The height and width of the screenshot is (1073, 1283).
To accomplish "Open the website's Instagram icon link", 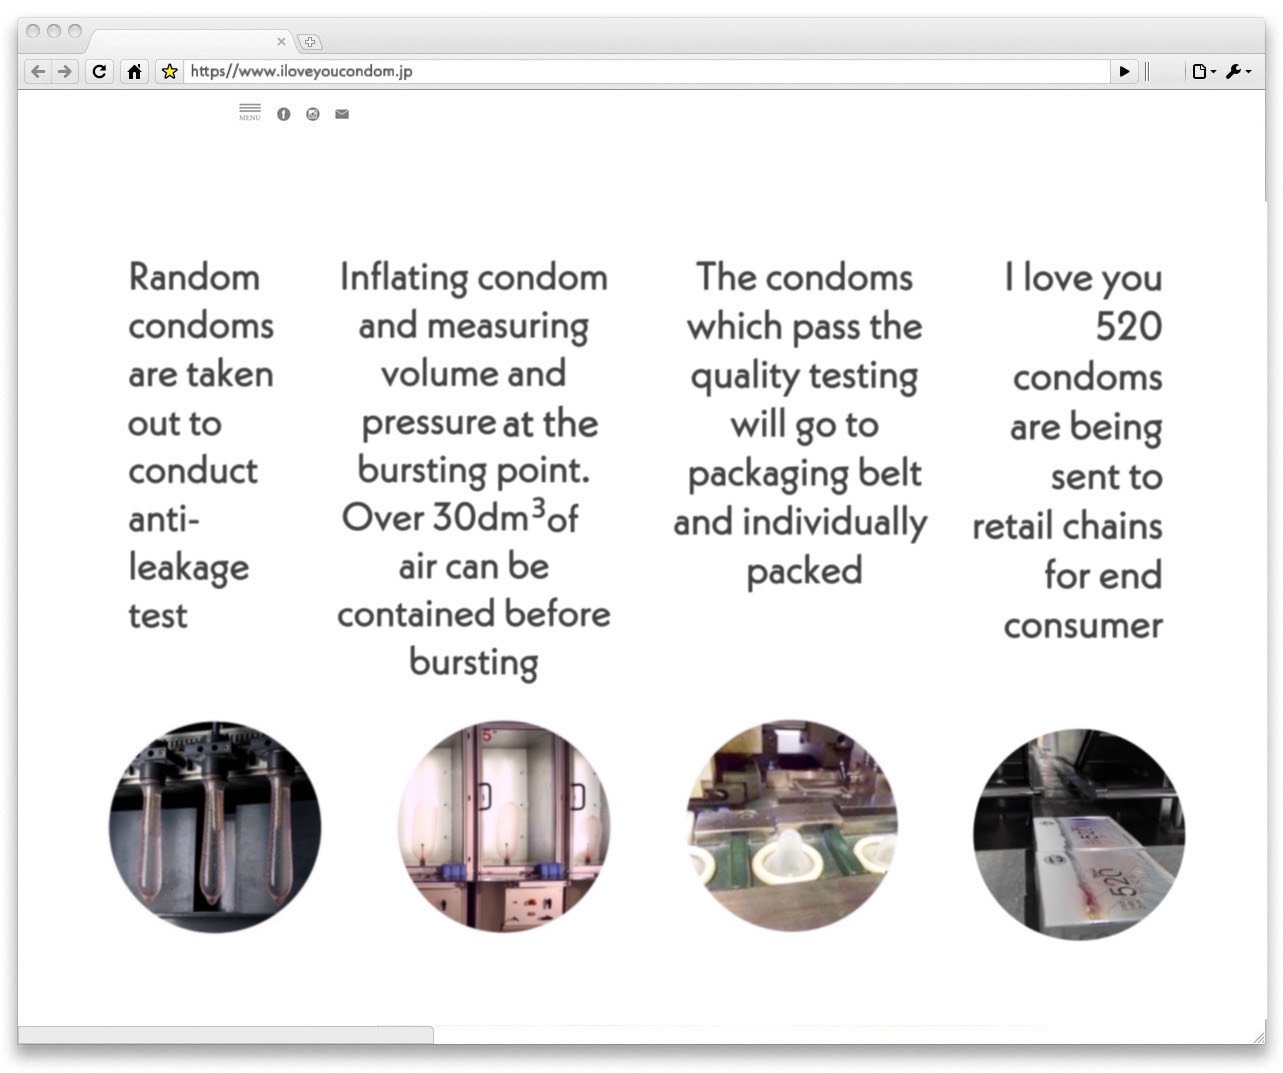I will (x=313, y=114).
